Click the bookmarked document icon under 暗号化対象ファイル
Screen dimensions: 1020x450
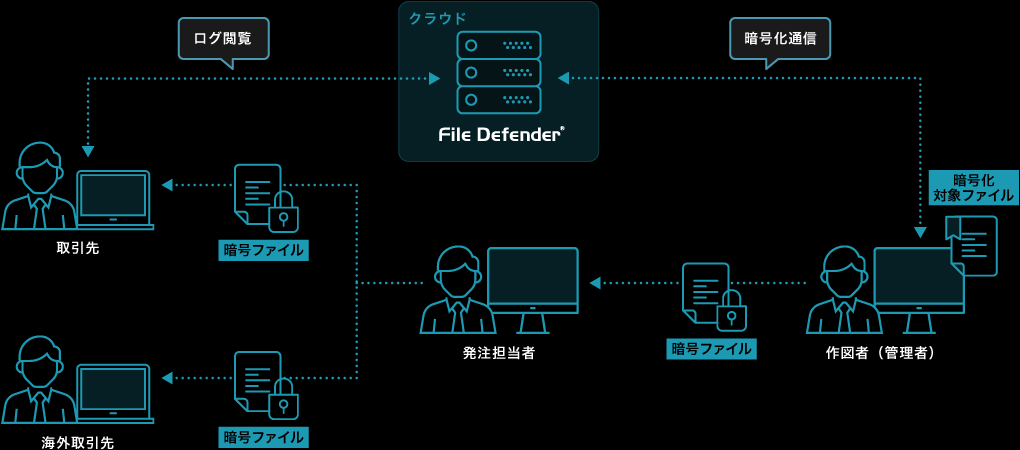pyautogui.click(x=972, y=246)
